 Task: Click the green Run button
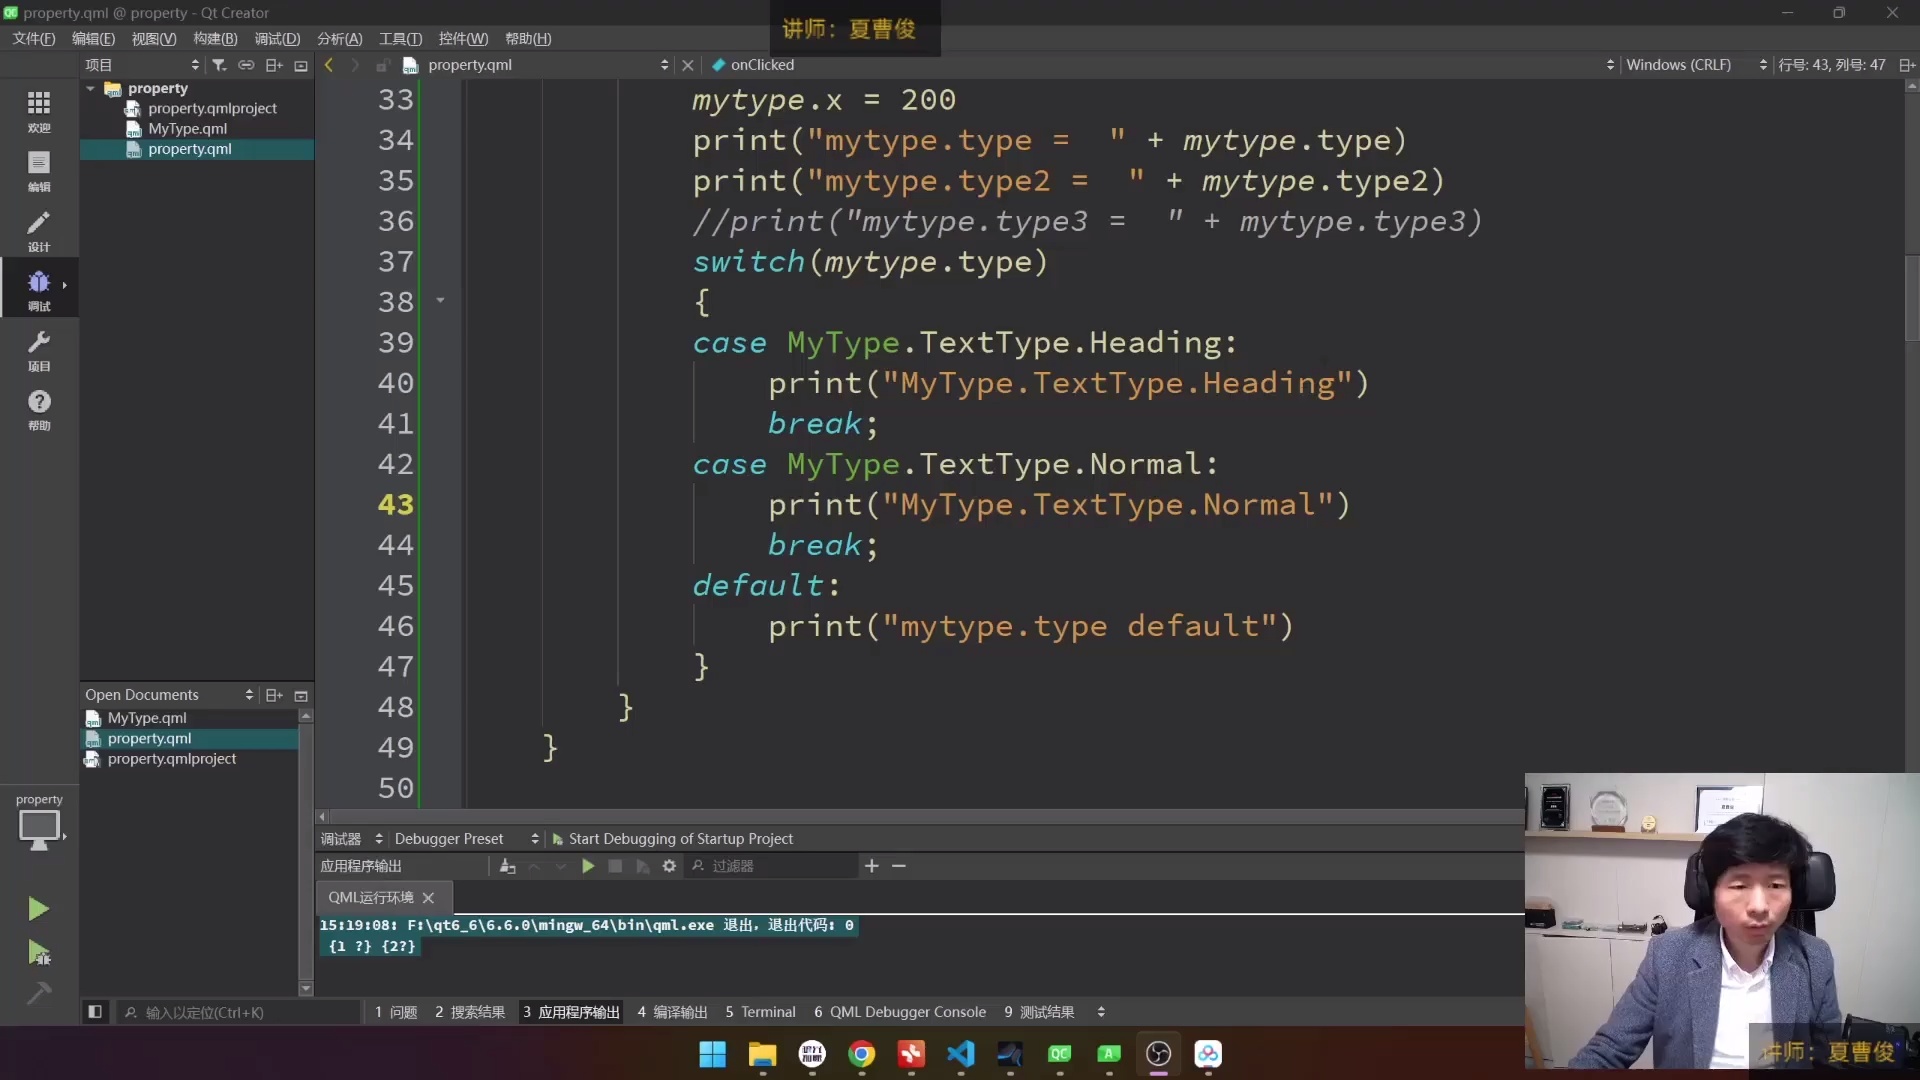(x=38, y=908)
